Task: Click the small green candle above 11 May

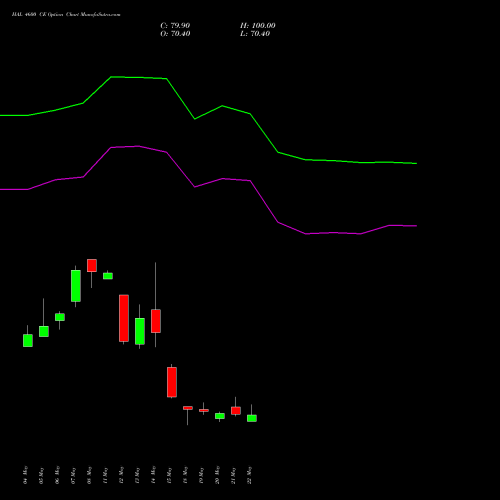Action: pyautogui.click(x=108, y=276)
